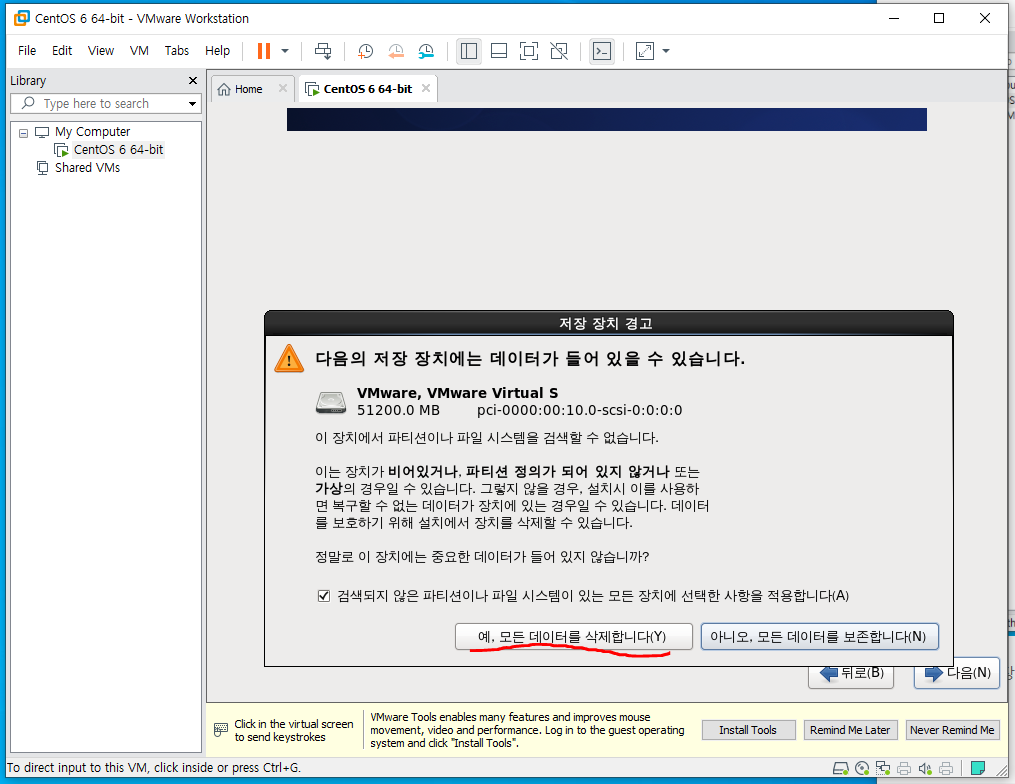
Task: Open the Tabs menu
Action: click(177, 50)
